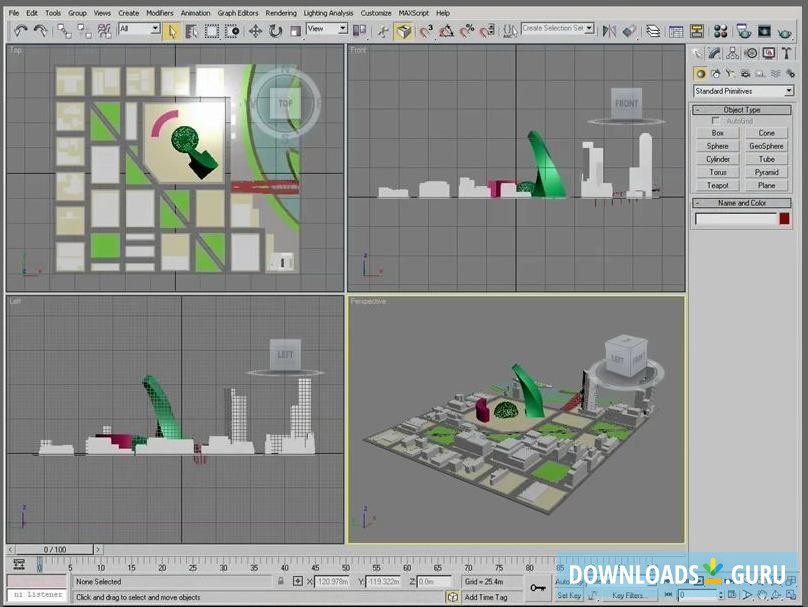Collapse the Object Type rollout
Image resolution: width=808 pixels, height=607 pixels.
pos(743,109)
